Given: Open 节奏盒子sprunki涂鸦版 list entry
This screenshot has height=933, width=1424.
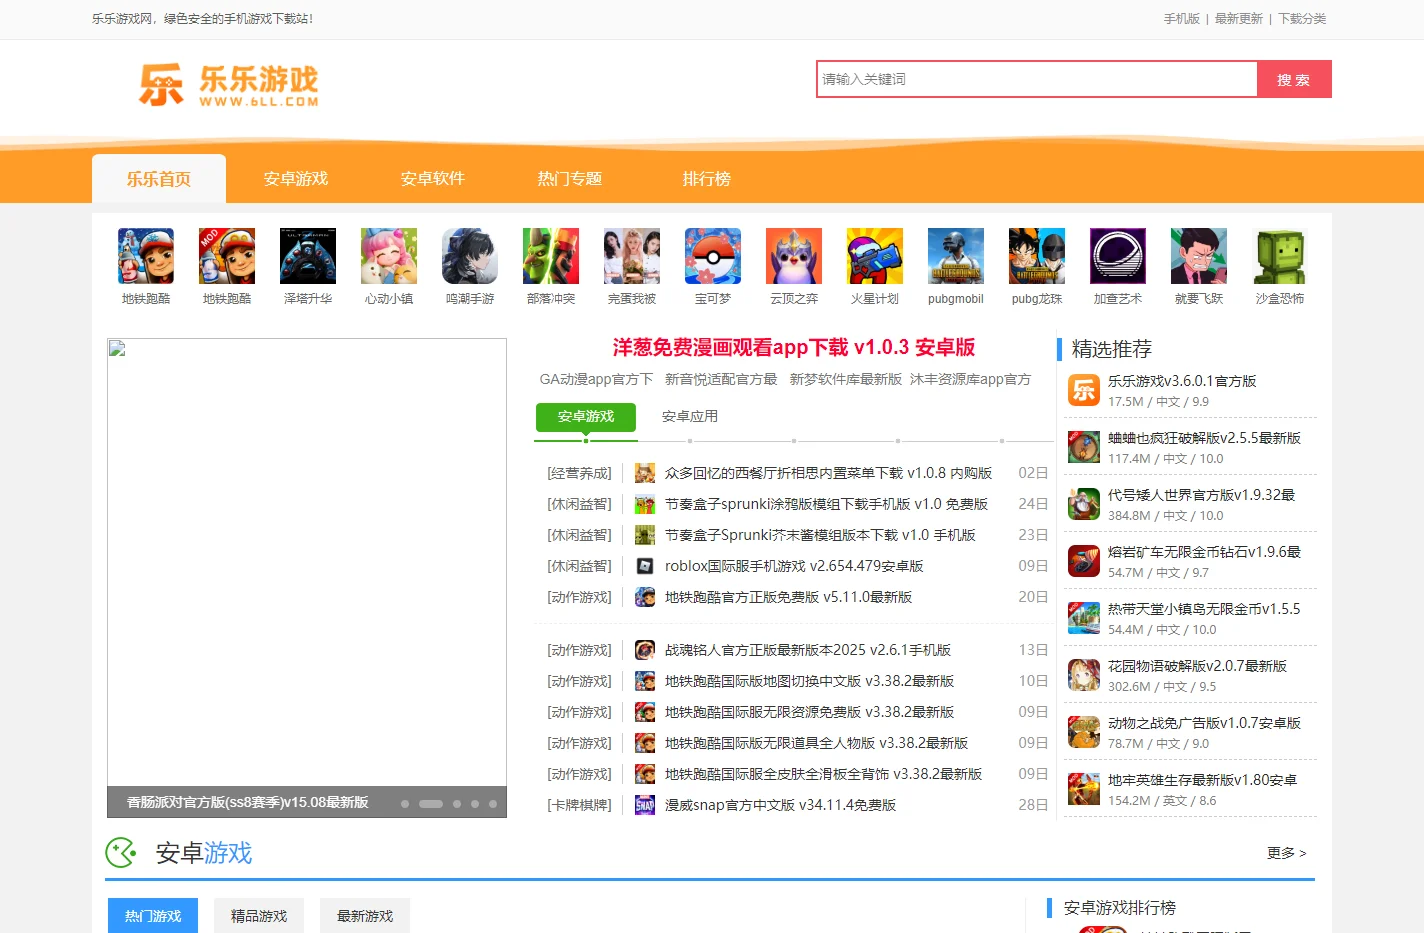Looking at the screenshot, I should click(826, 504).
